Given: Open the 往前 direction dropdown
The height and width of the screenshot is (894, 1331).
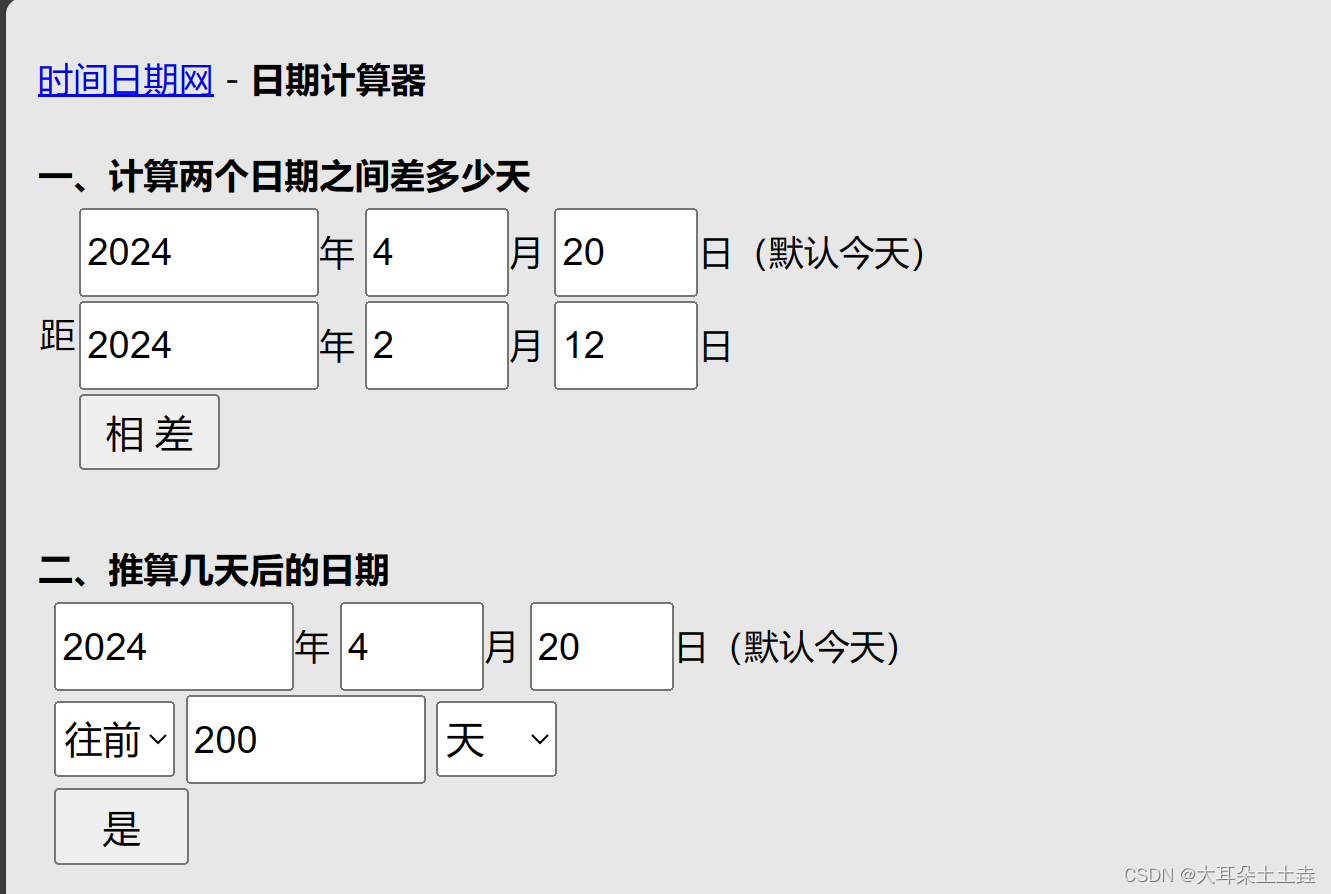Looking at the screenshot, I should click(113, 739).
